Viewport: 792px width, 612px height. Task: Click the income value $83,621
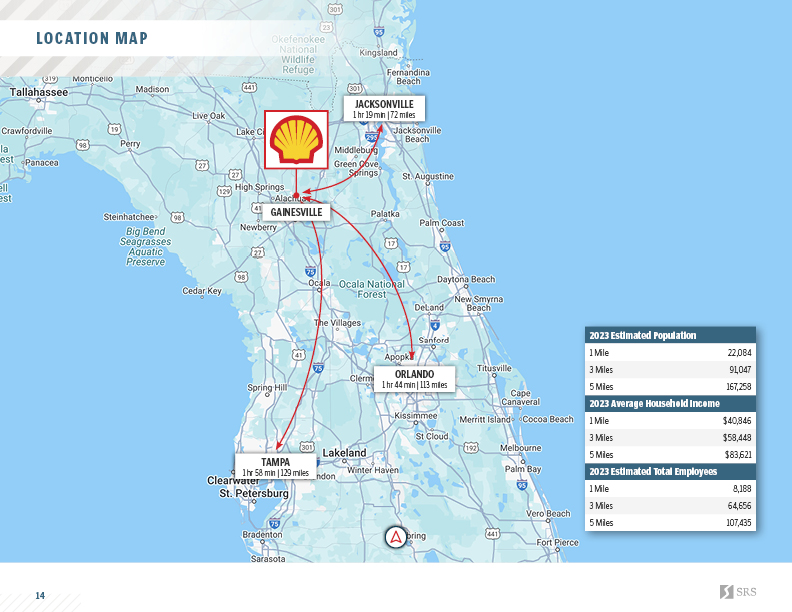click(x=738, y=455)
